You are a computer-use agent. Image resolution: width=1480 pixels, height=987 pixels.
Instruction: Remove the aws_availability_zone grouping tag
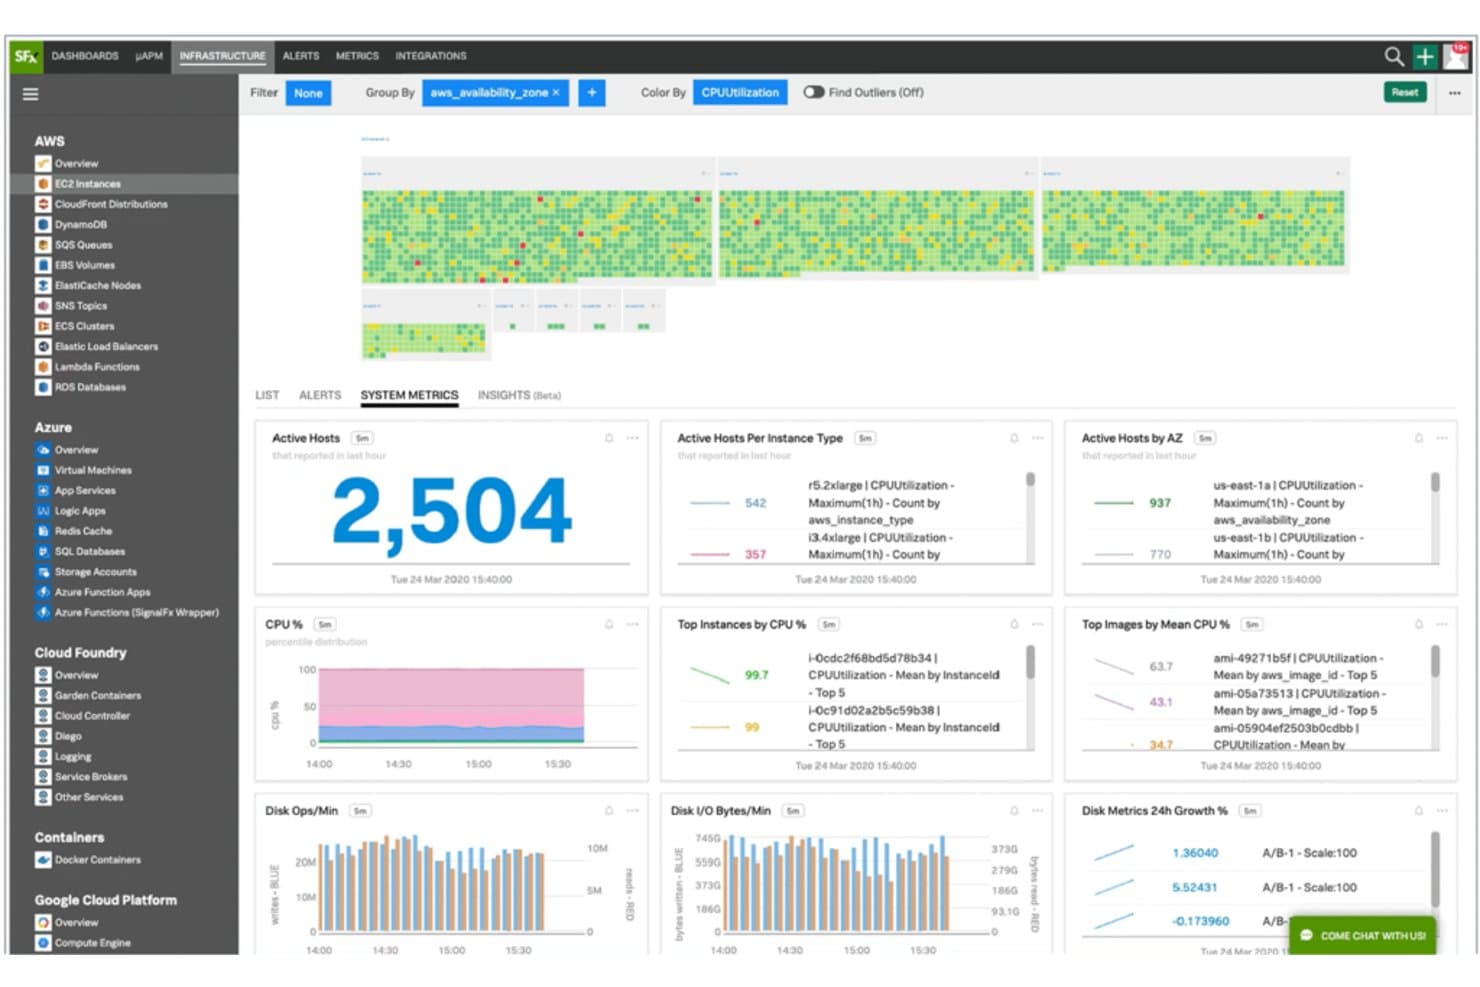coord(556,92)
